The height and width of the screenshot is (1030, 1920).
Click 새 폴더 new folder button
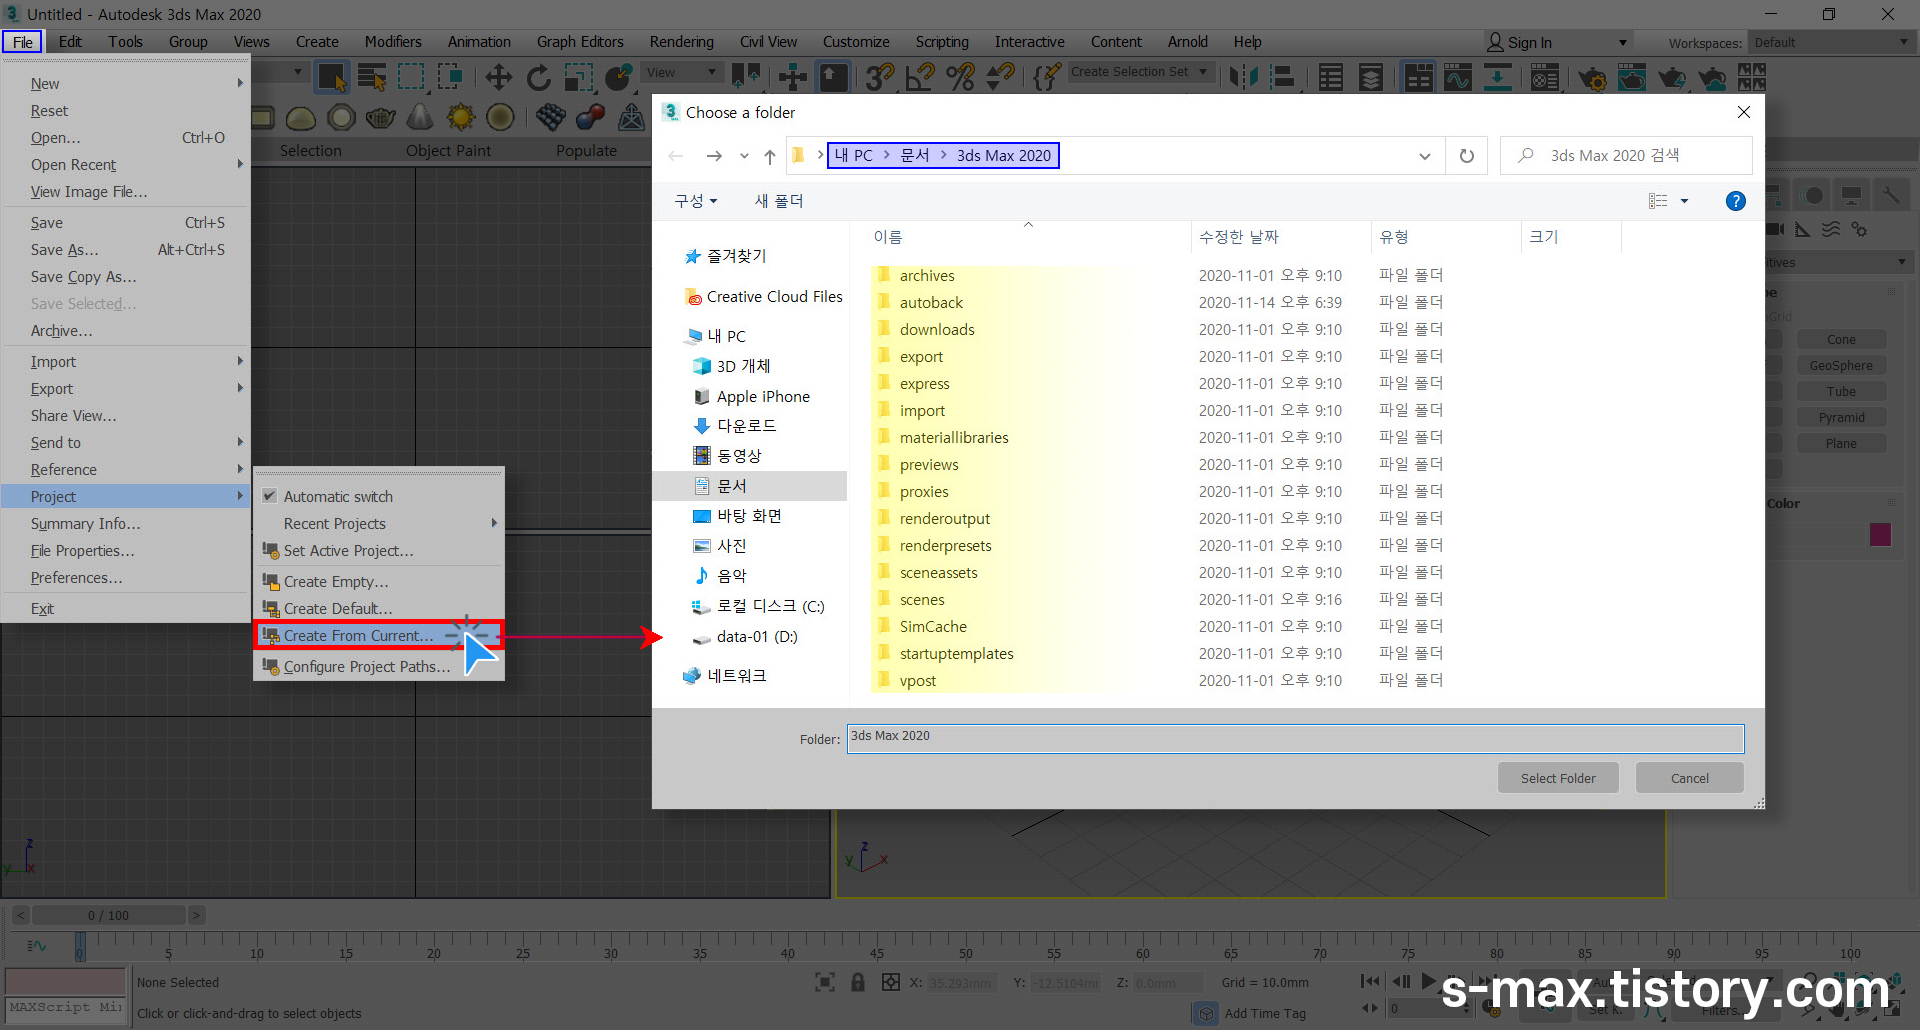coord(779,201)
